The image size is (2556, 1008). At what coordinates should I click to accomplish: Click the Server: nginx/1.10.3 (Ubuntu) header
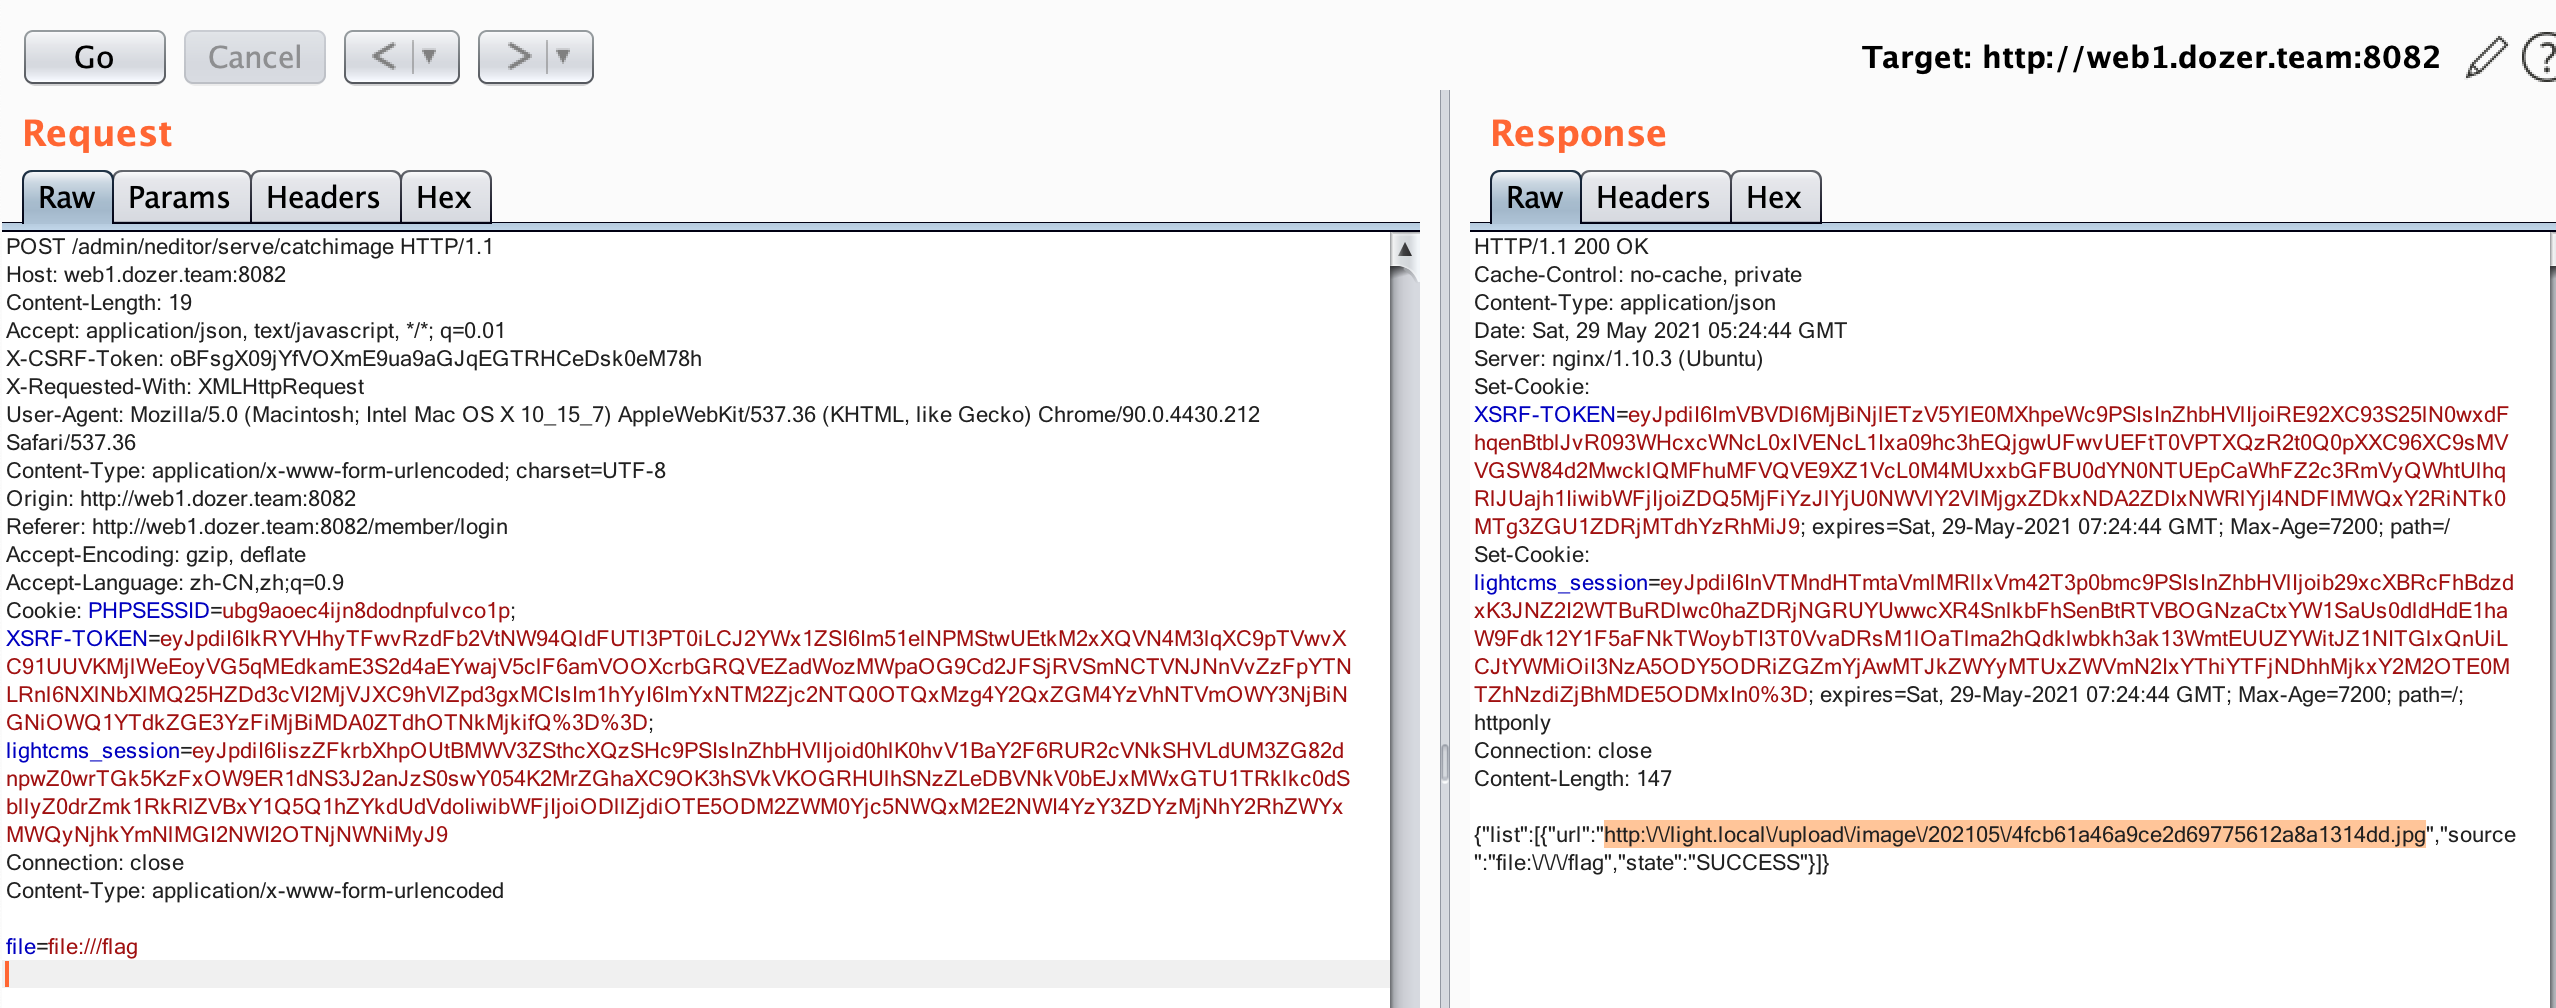click(x=1618, y=359)
